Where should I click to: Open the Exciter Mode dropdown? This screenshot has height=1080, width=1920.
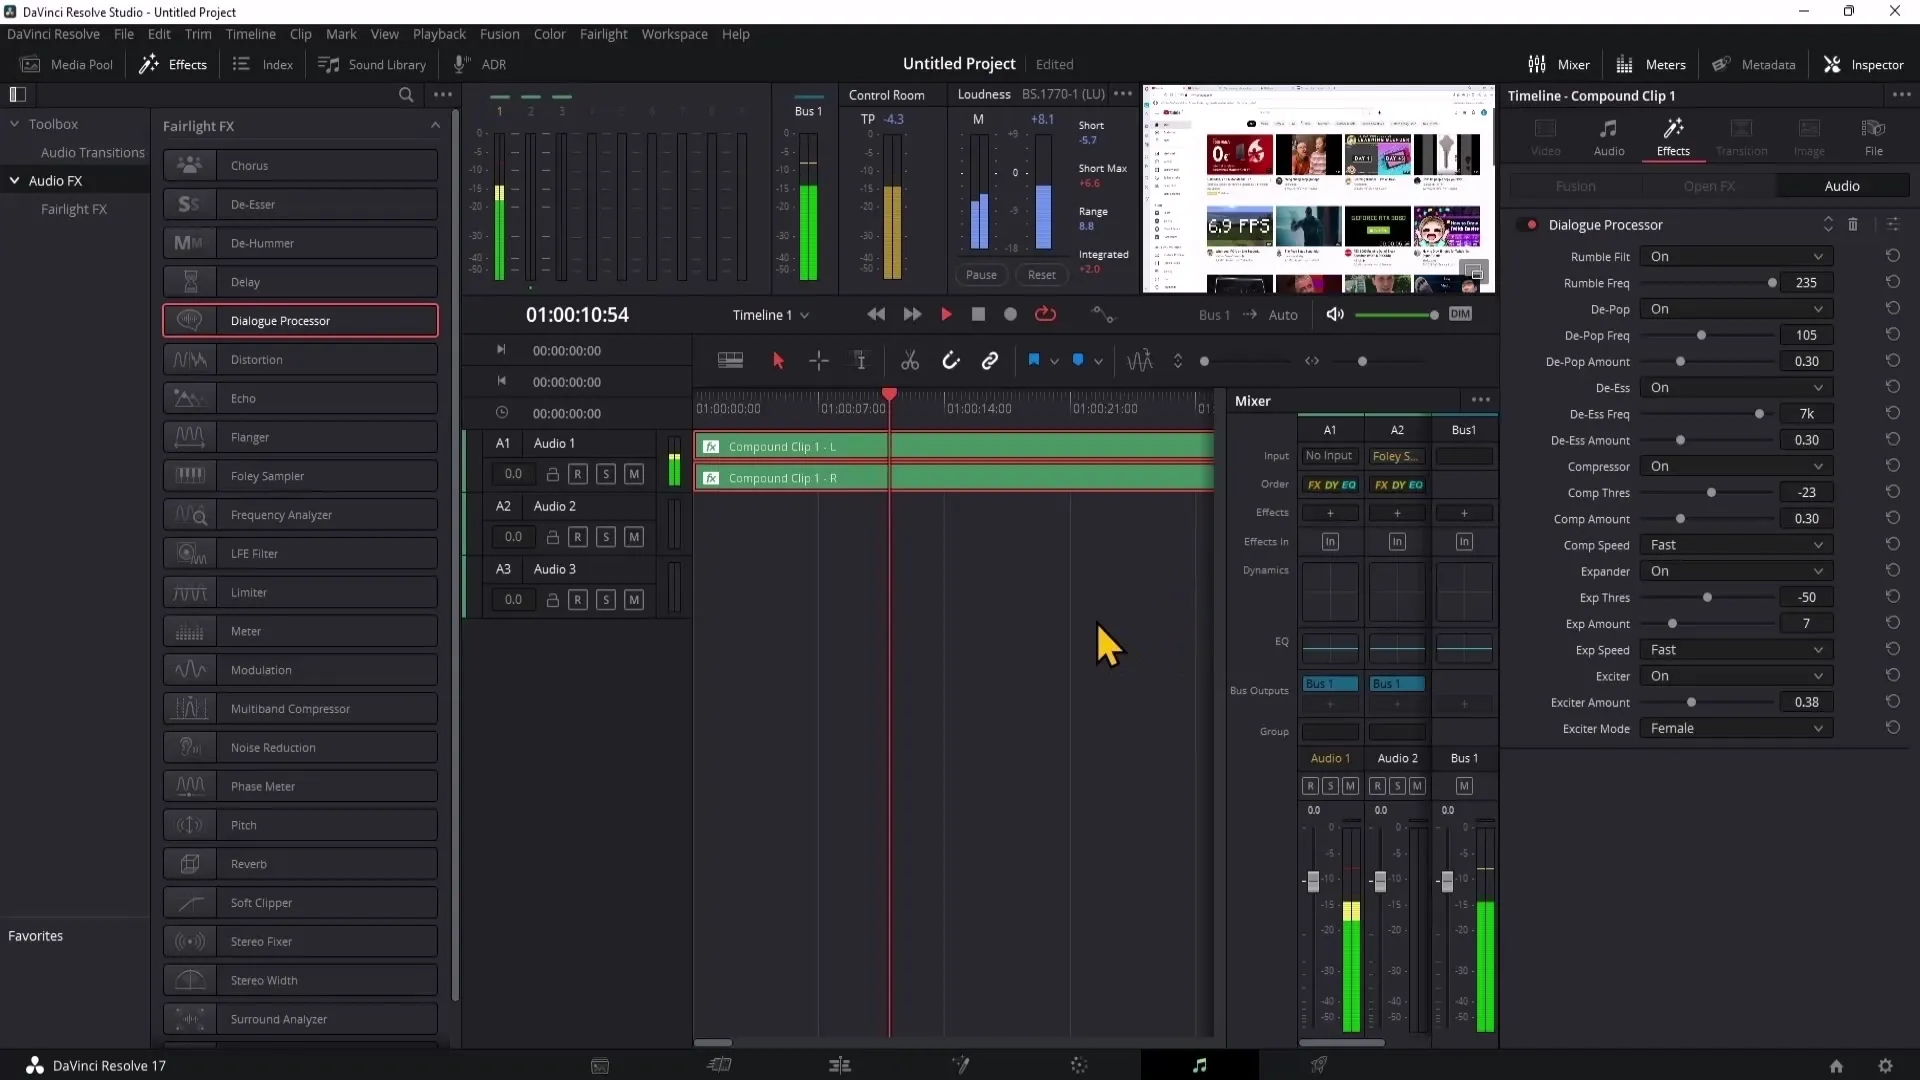point(1734,728)
